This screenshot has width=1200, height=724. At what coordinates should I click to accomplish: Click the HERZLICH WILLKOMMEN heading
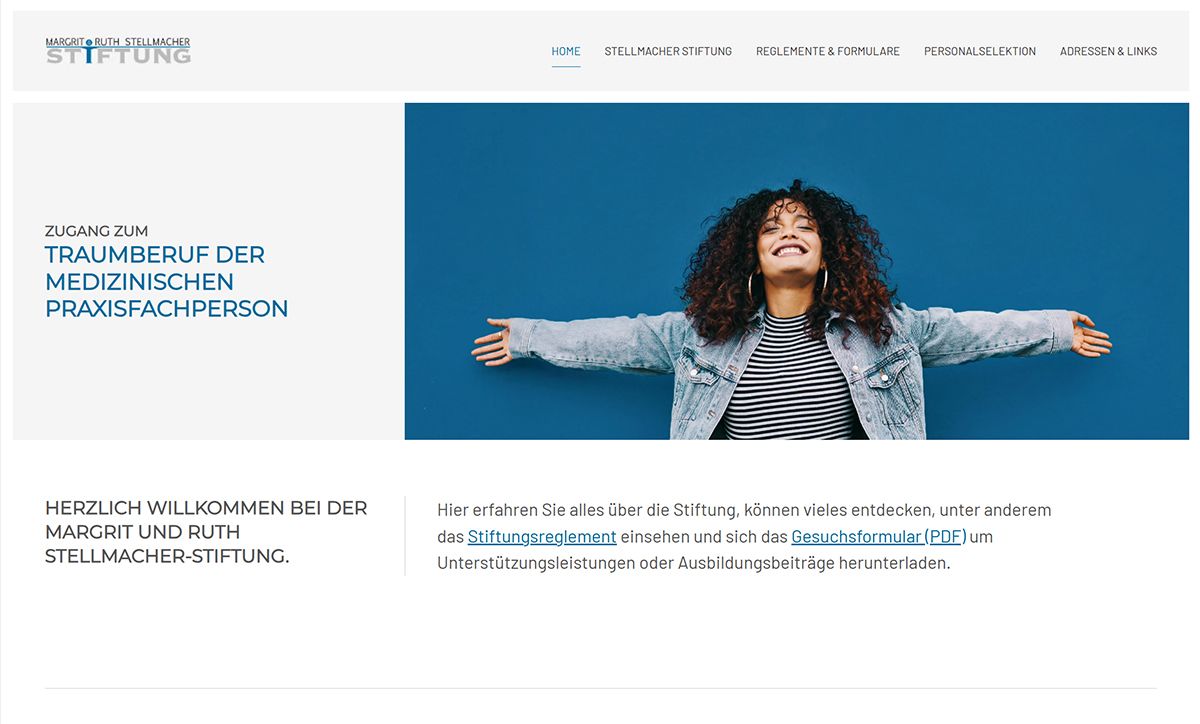coord(206,532)
